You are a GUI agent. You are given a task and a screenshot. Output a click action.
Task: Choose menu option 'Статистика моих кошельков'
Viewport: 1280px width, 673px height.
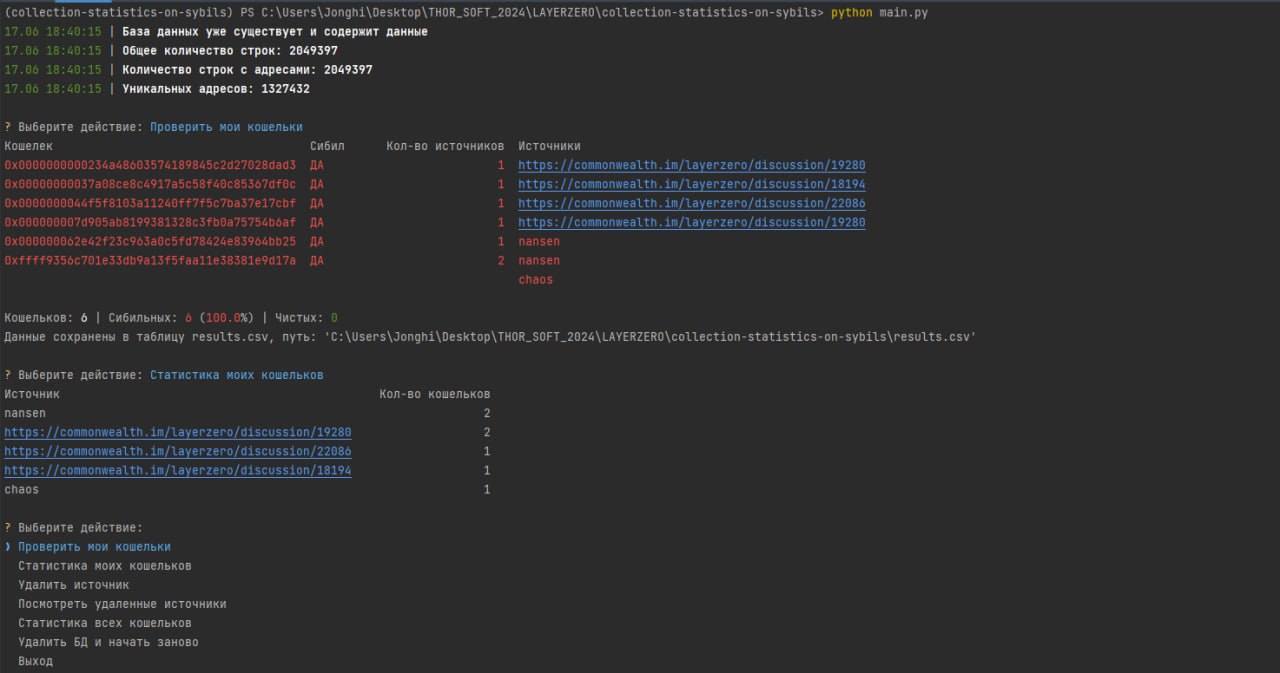pos(105,566)
